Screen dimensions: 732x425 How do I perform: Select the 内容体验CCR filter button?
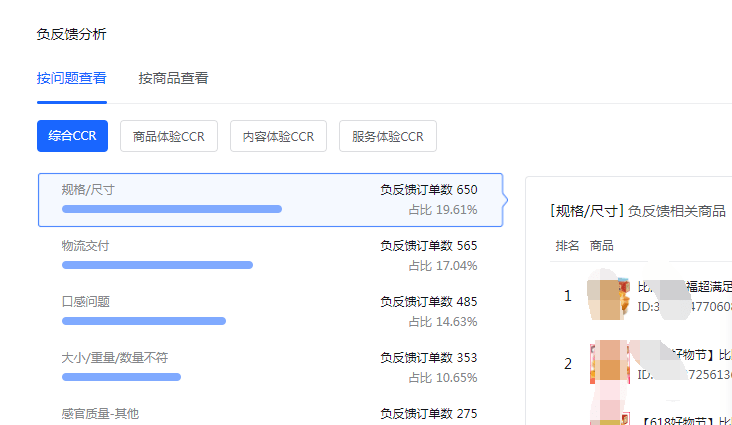point(278,136)
